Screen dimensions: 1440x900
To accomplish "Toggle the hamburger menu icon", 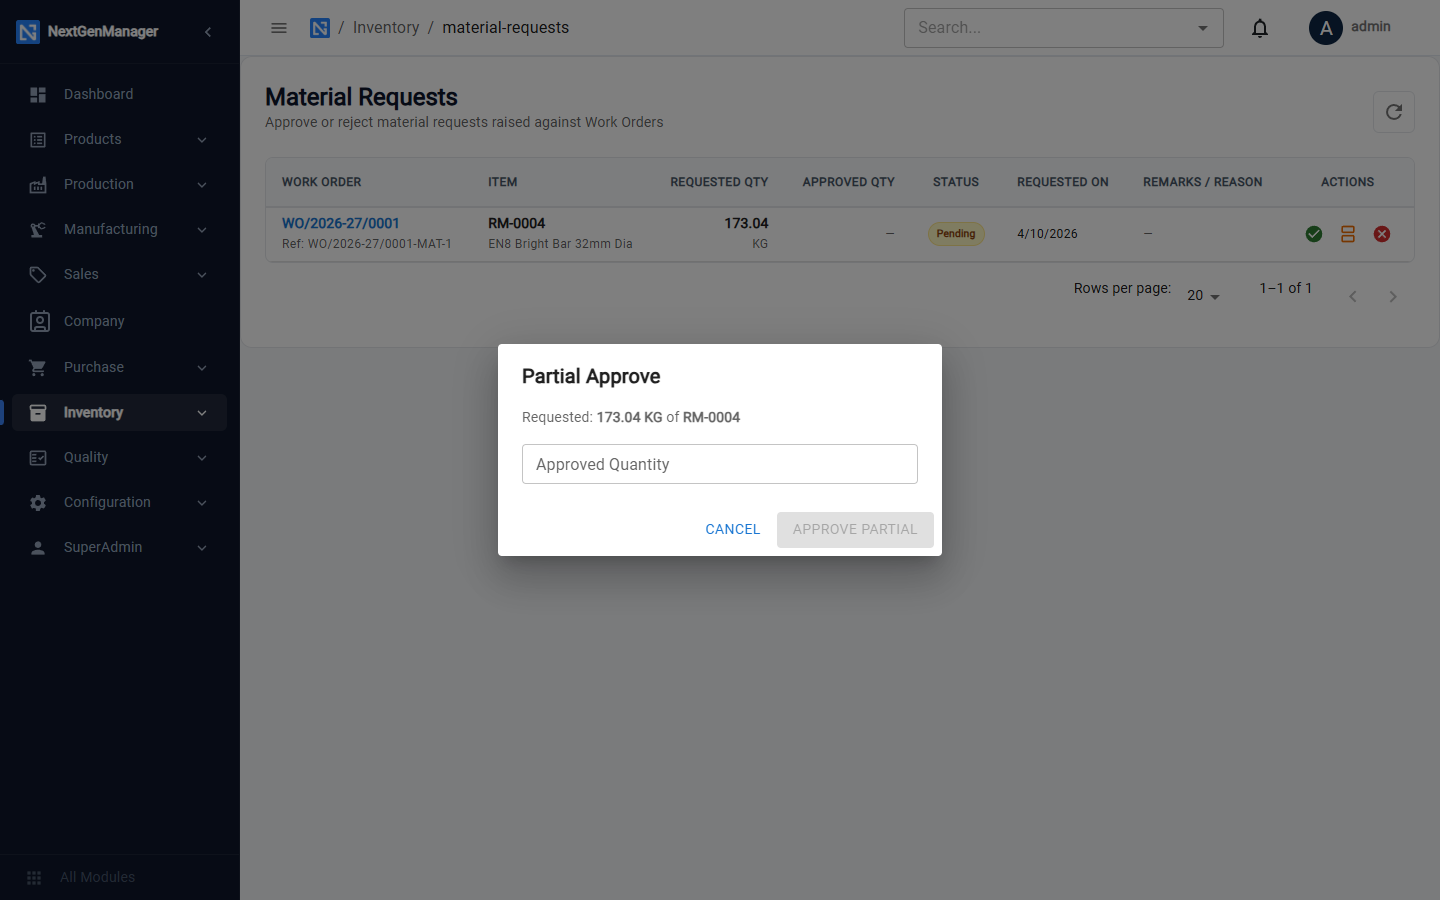I will point(279,28).
